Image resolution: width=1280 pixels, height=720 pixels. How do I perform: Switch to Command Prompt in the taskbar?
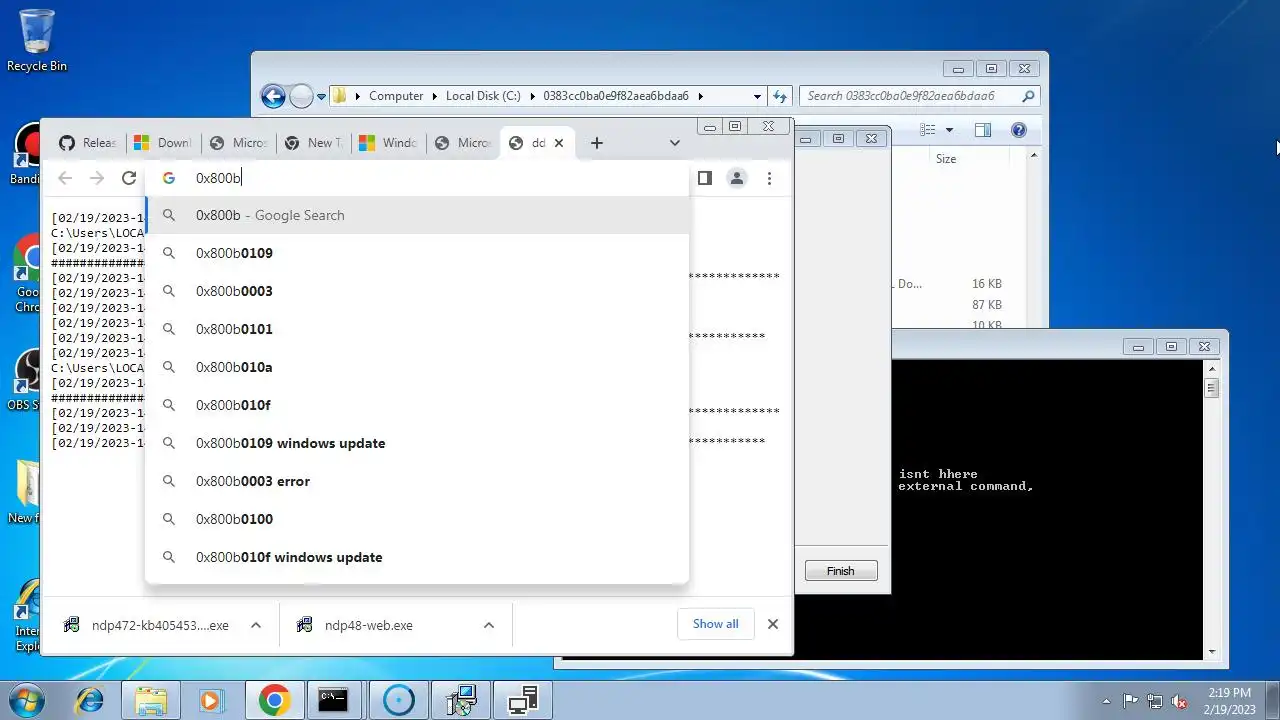pos(333,701)
